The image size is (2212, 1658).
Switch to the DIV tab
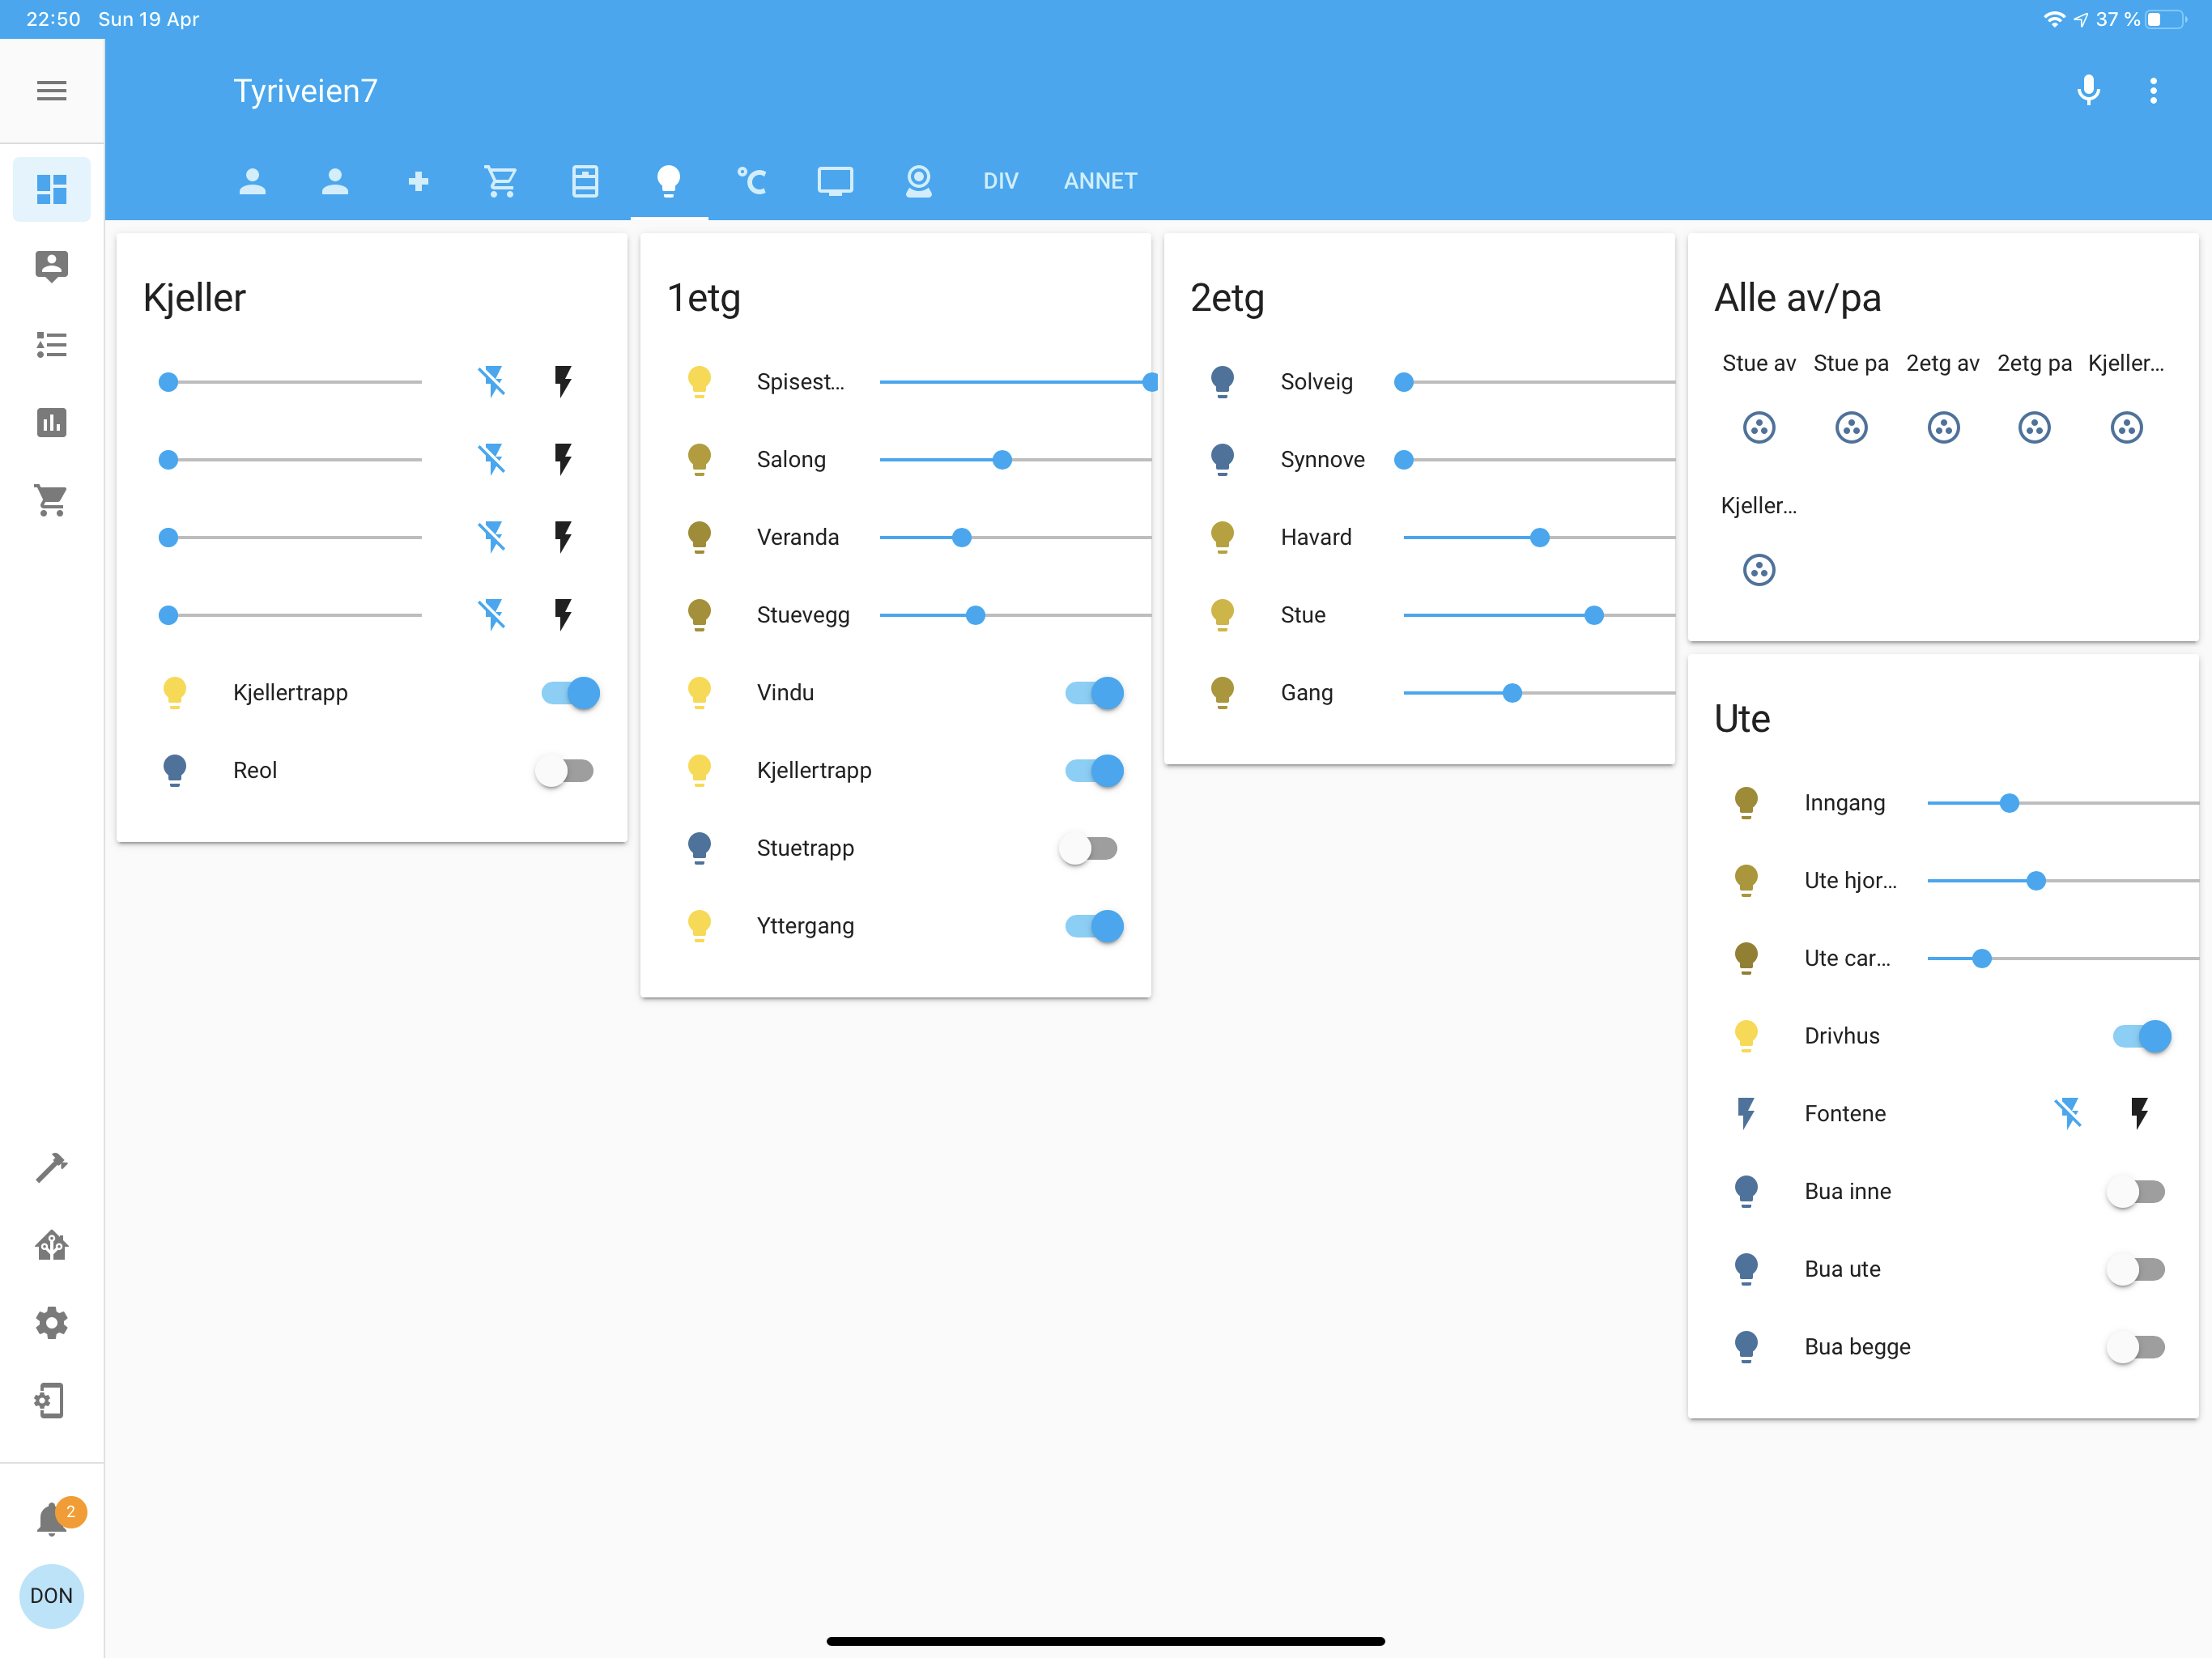(1000, 181)
